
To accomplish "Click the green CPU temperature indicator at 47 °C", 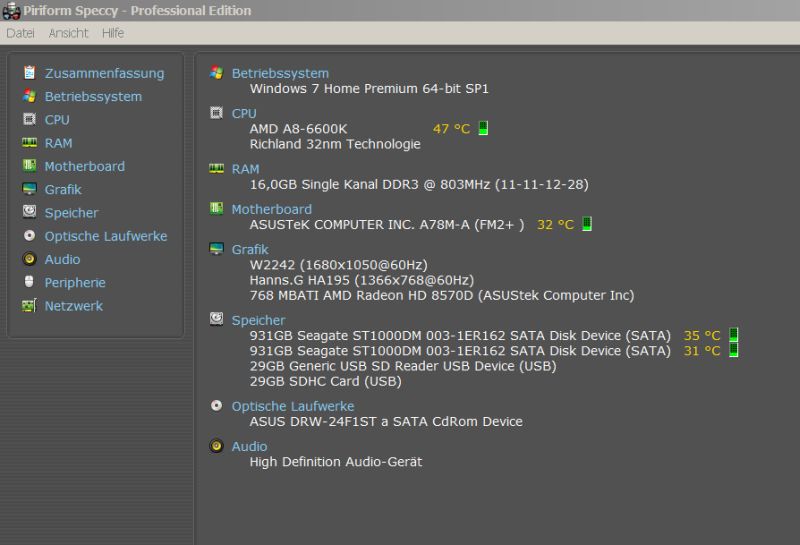I will (483, 128).
